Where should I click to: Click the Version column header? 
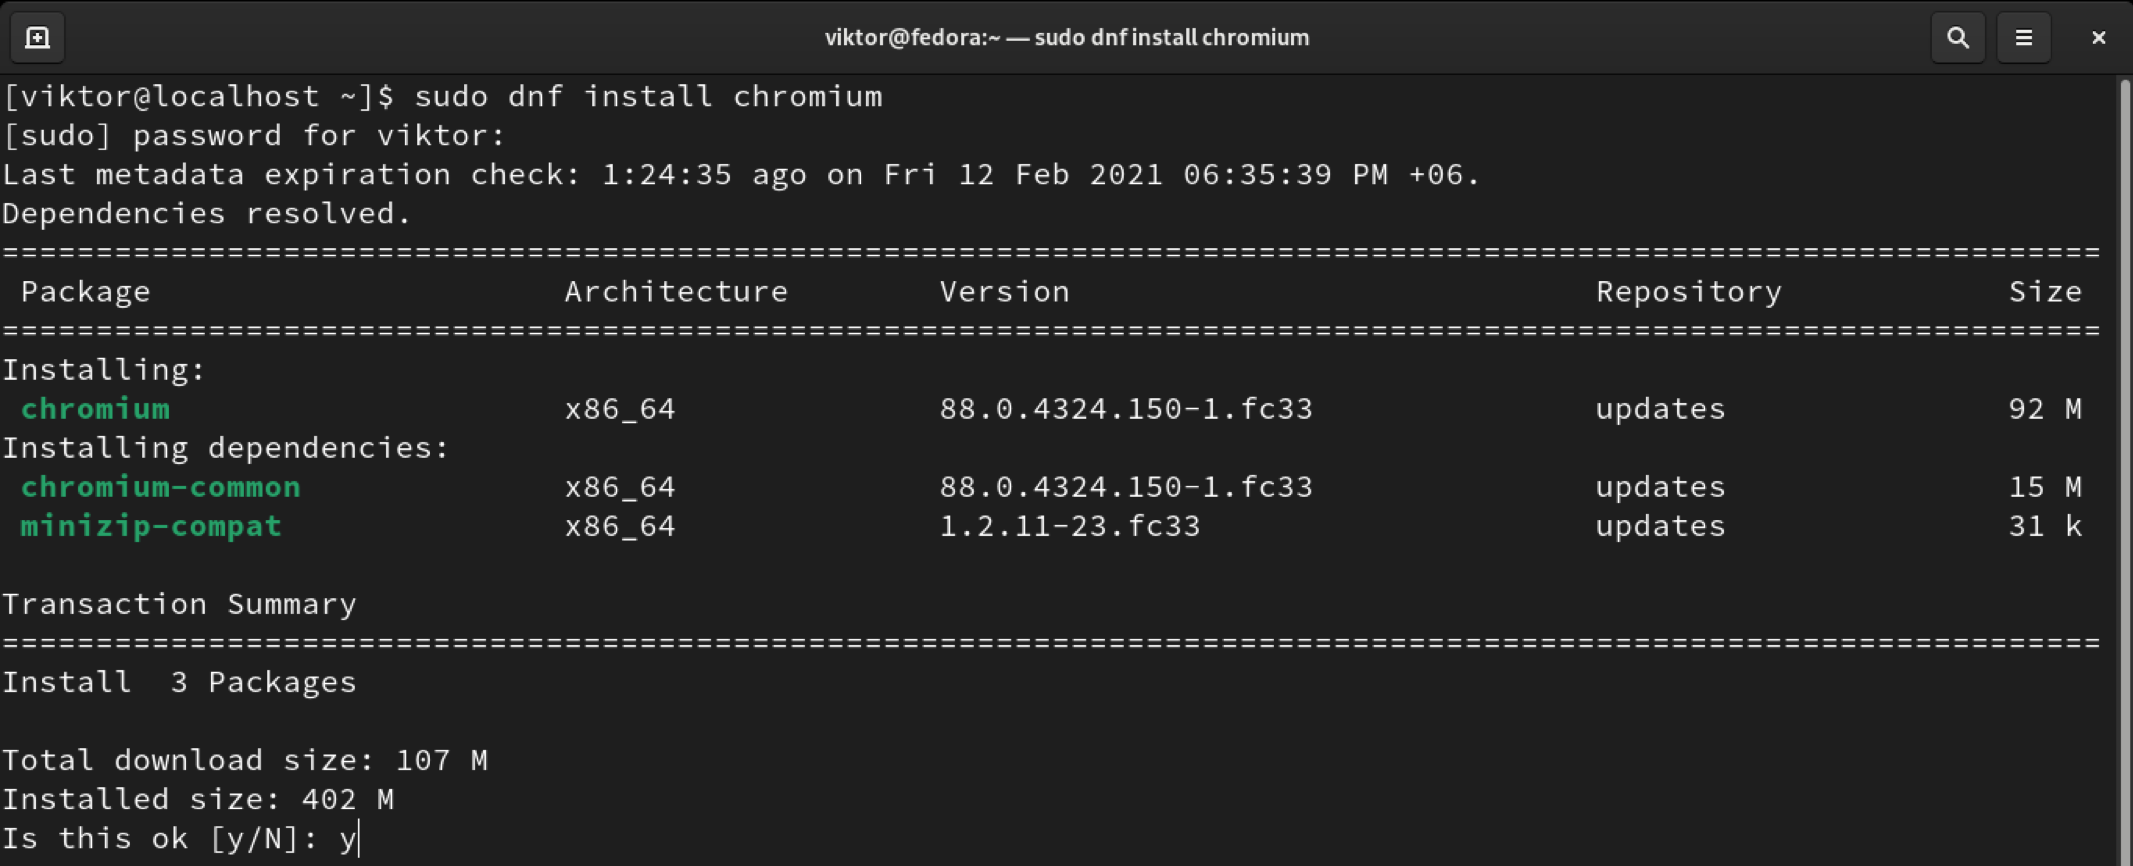pos(1004,292)
